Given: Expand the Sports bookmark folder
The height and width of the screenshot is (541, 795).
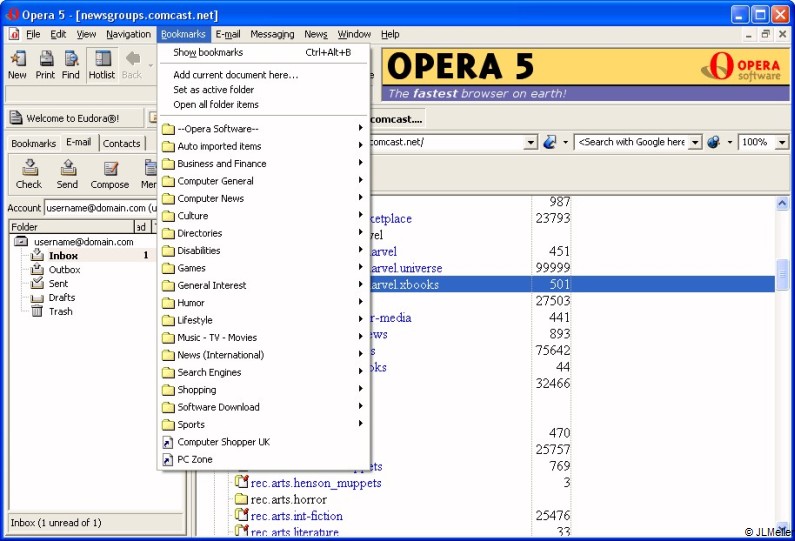Looking at the screenshot, I should pos(264,424).
